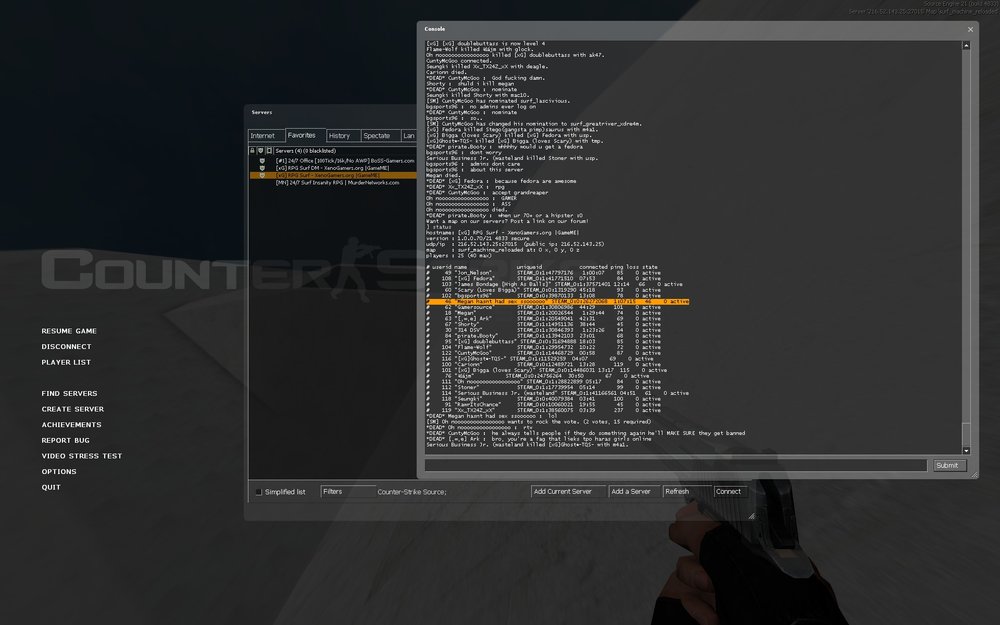This screenshot has width=1000, height=625.
Task: Click the "[vG] doublebuttass" status row in console
Action: pos(543,342)
